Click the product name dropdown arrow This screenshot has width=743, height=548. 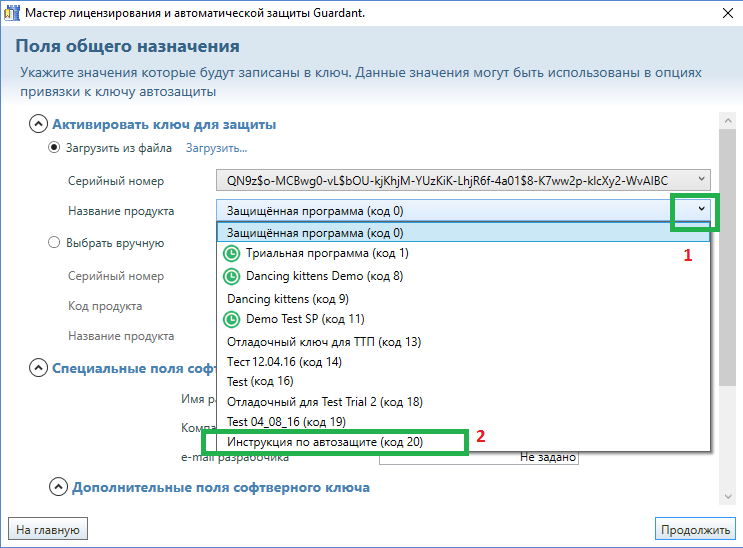(701, 210)
